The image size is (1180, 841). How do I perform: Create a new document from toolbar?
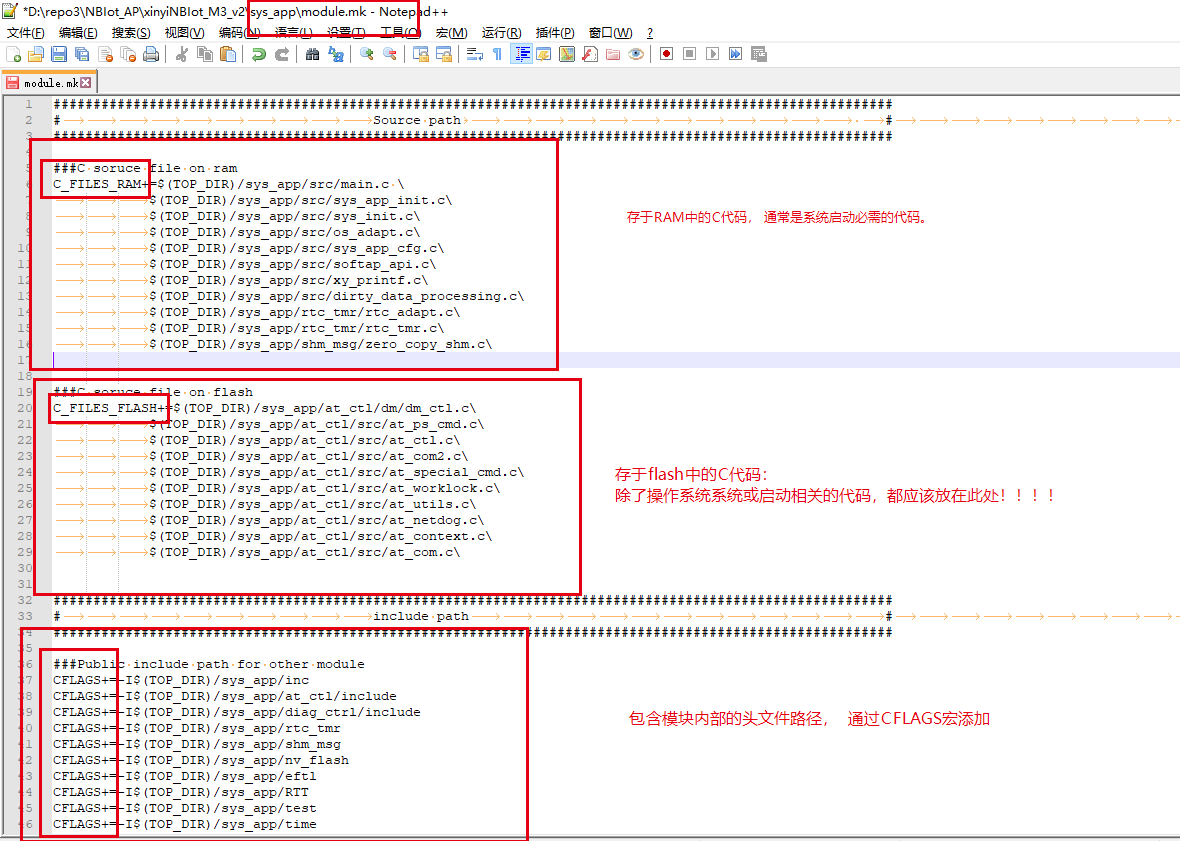pos(14,54)
